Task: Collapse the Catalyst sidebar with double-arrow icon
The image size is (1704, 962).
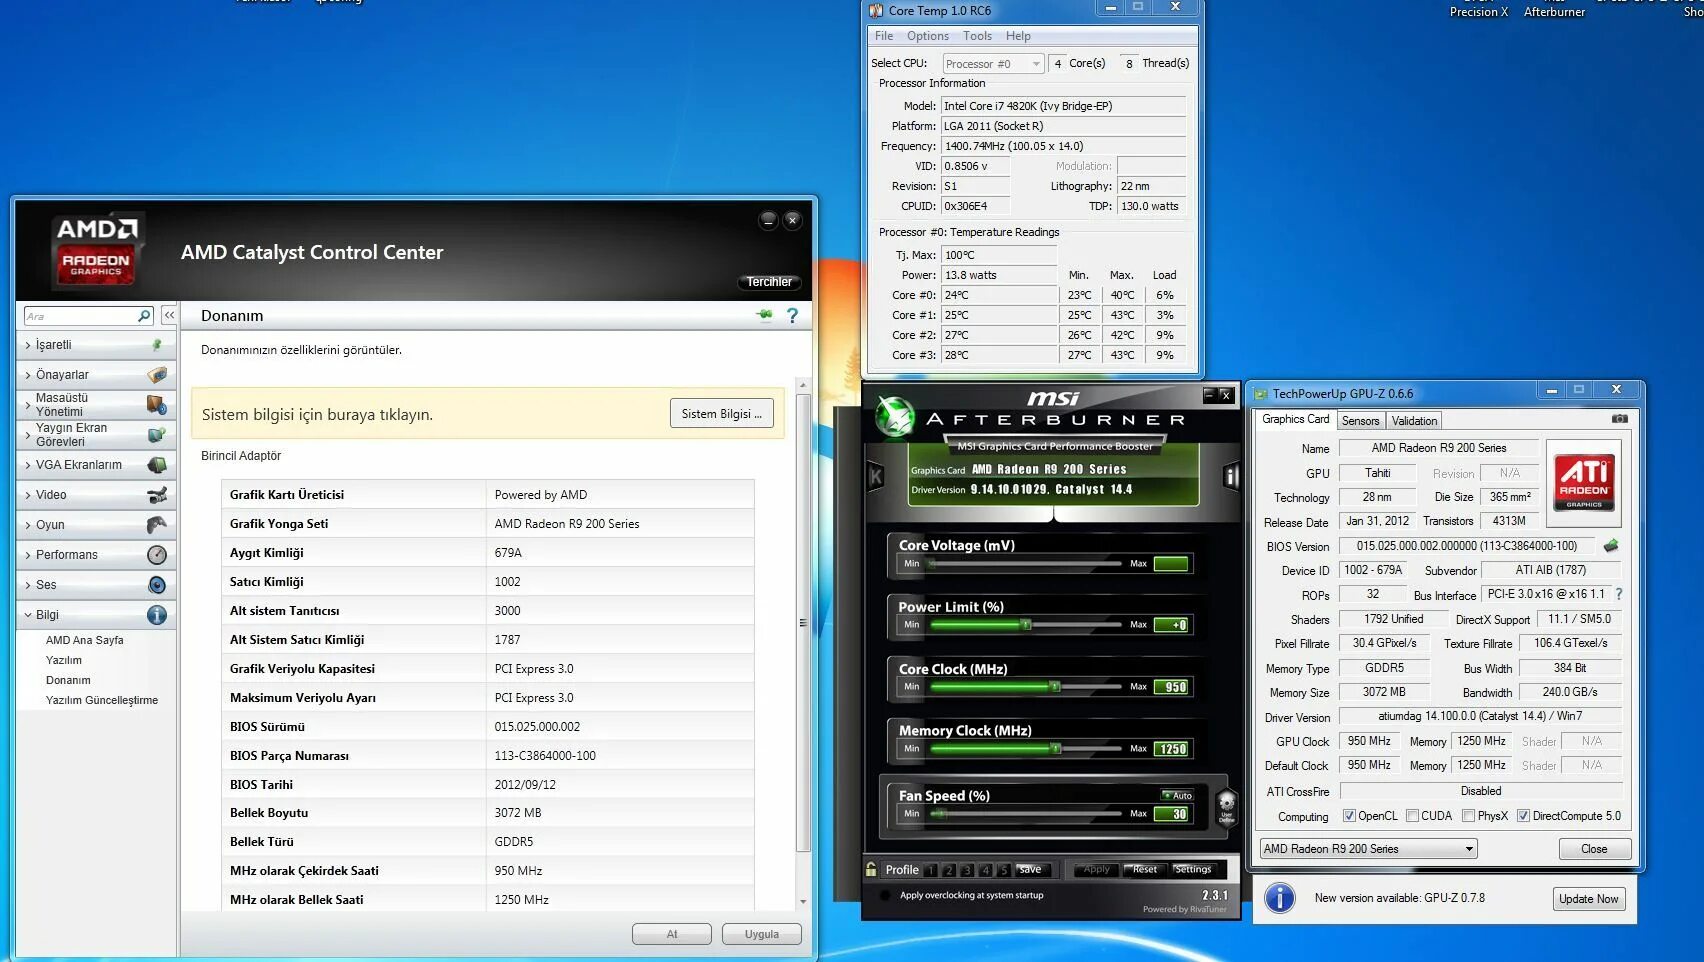Action: [169, 315]
